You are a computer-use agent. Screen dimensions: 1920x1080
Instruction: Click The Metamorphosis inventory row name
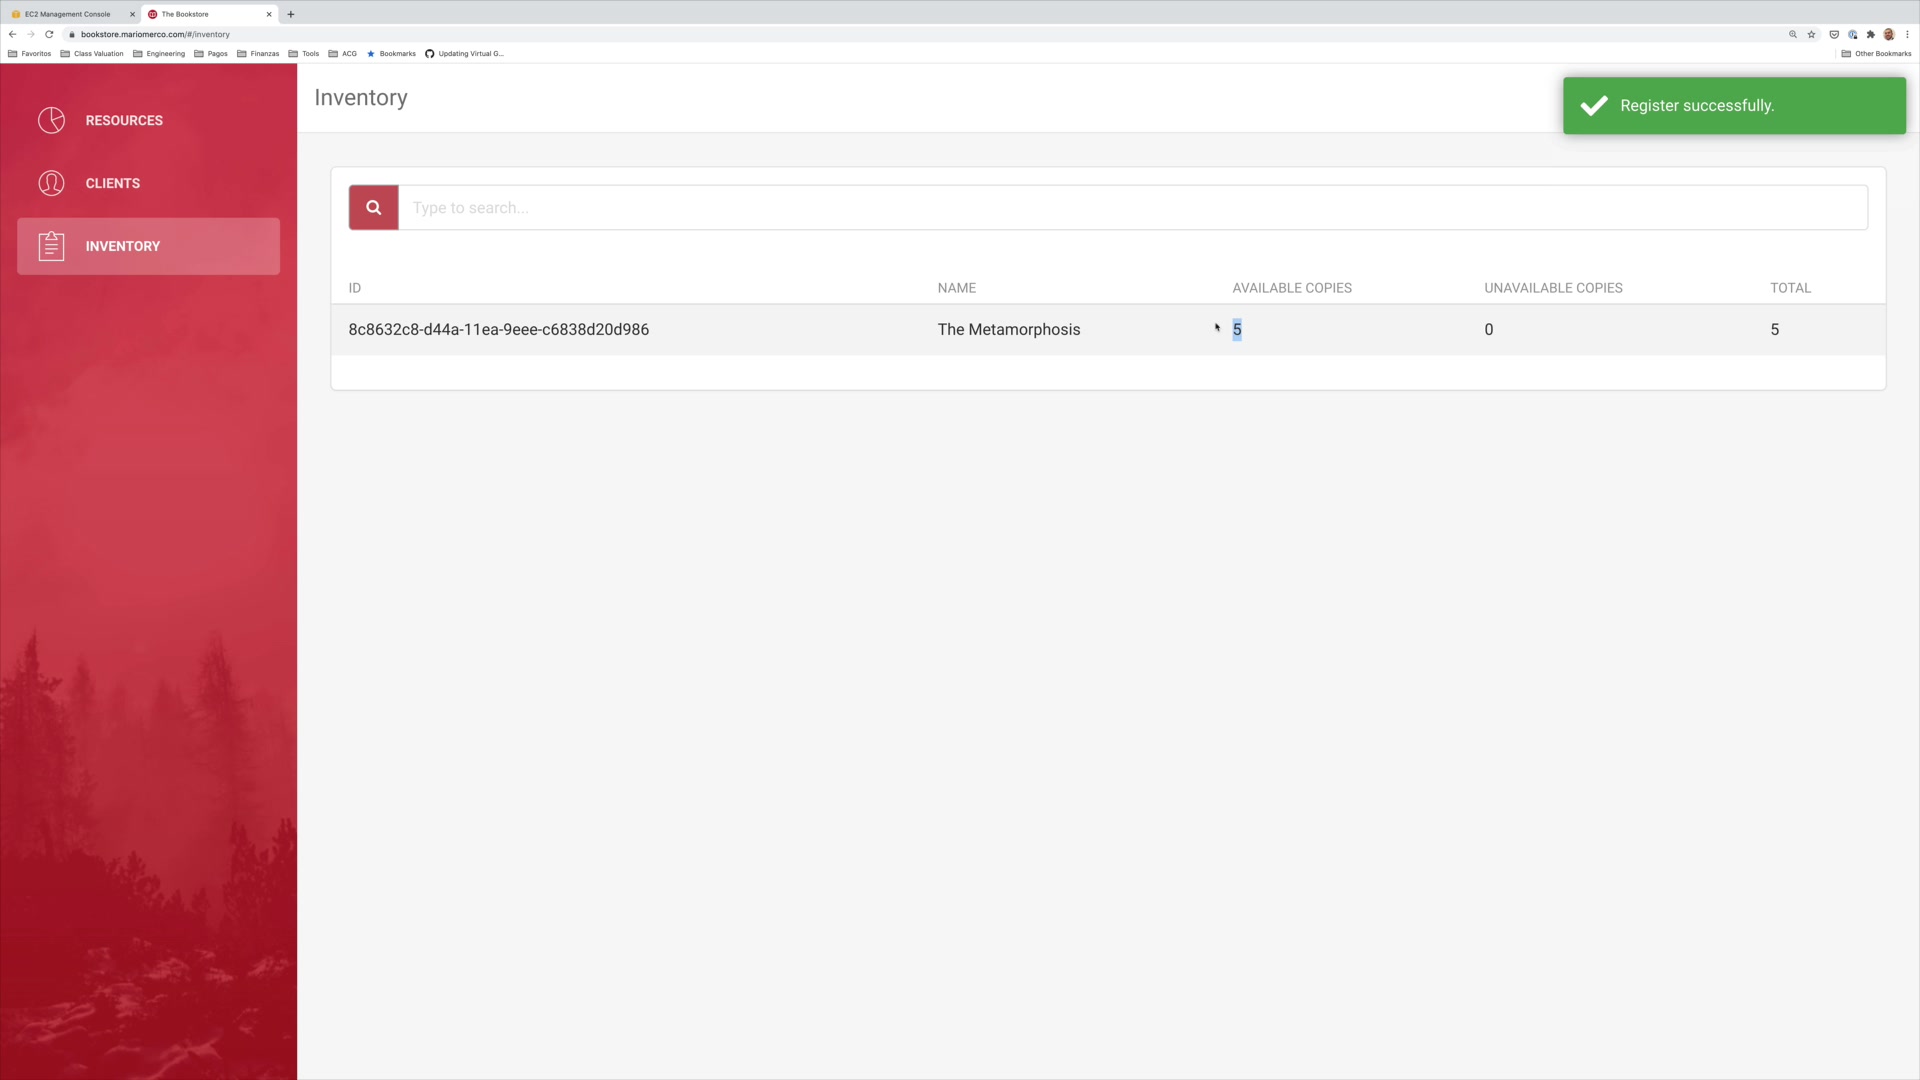tap(1008, 330)
